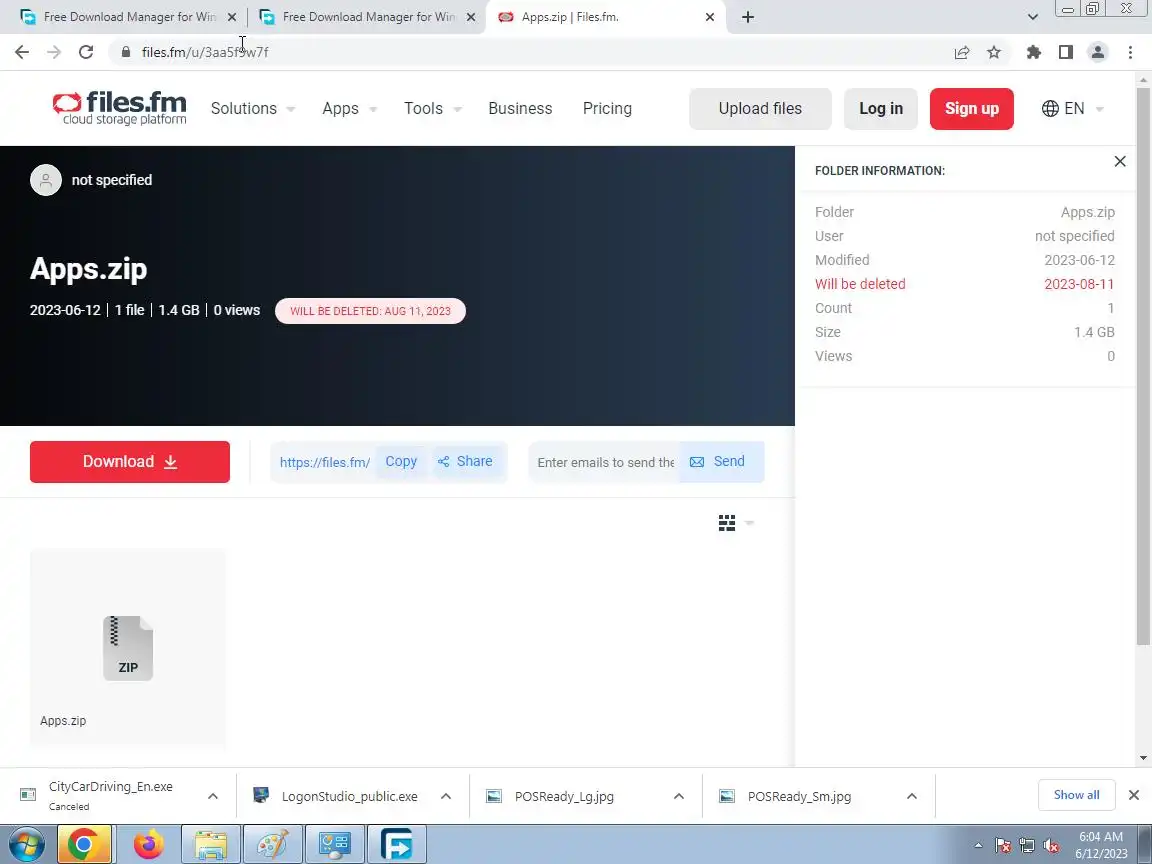Open the Business page
Image resolution: width=1152 pixels, height=864 pixels.
point(520,109)
